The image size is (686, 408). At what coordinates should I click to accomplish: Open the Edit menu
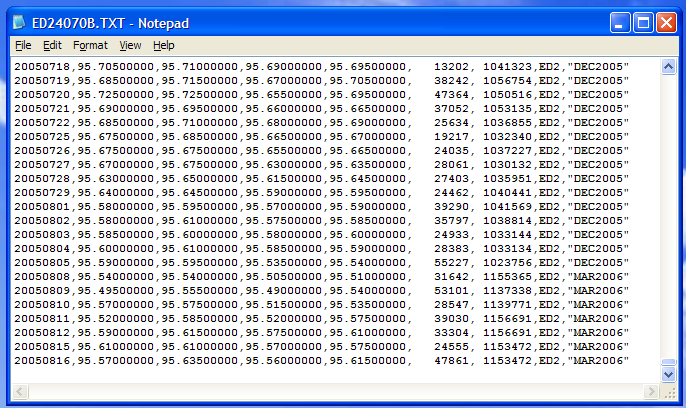click(52, 45)
